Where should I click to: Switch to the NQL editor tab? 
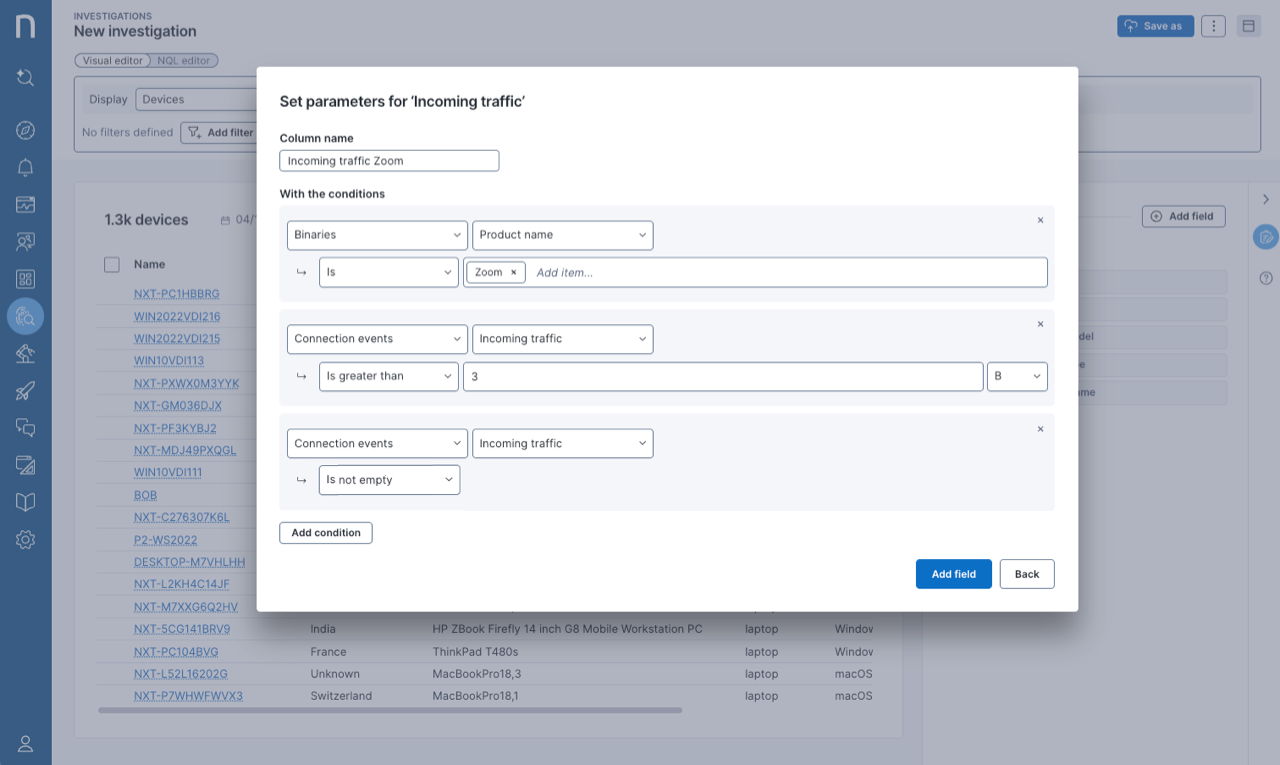[x=184, y=61]
